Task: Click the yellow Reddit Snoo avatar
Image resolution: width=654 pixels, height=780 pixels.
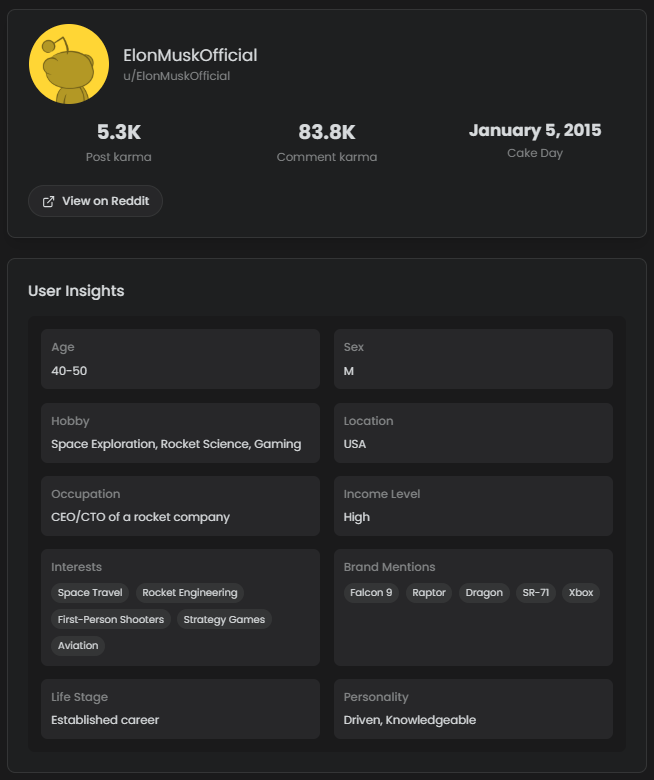Action: [69, 64]
